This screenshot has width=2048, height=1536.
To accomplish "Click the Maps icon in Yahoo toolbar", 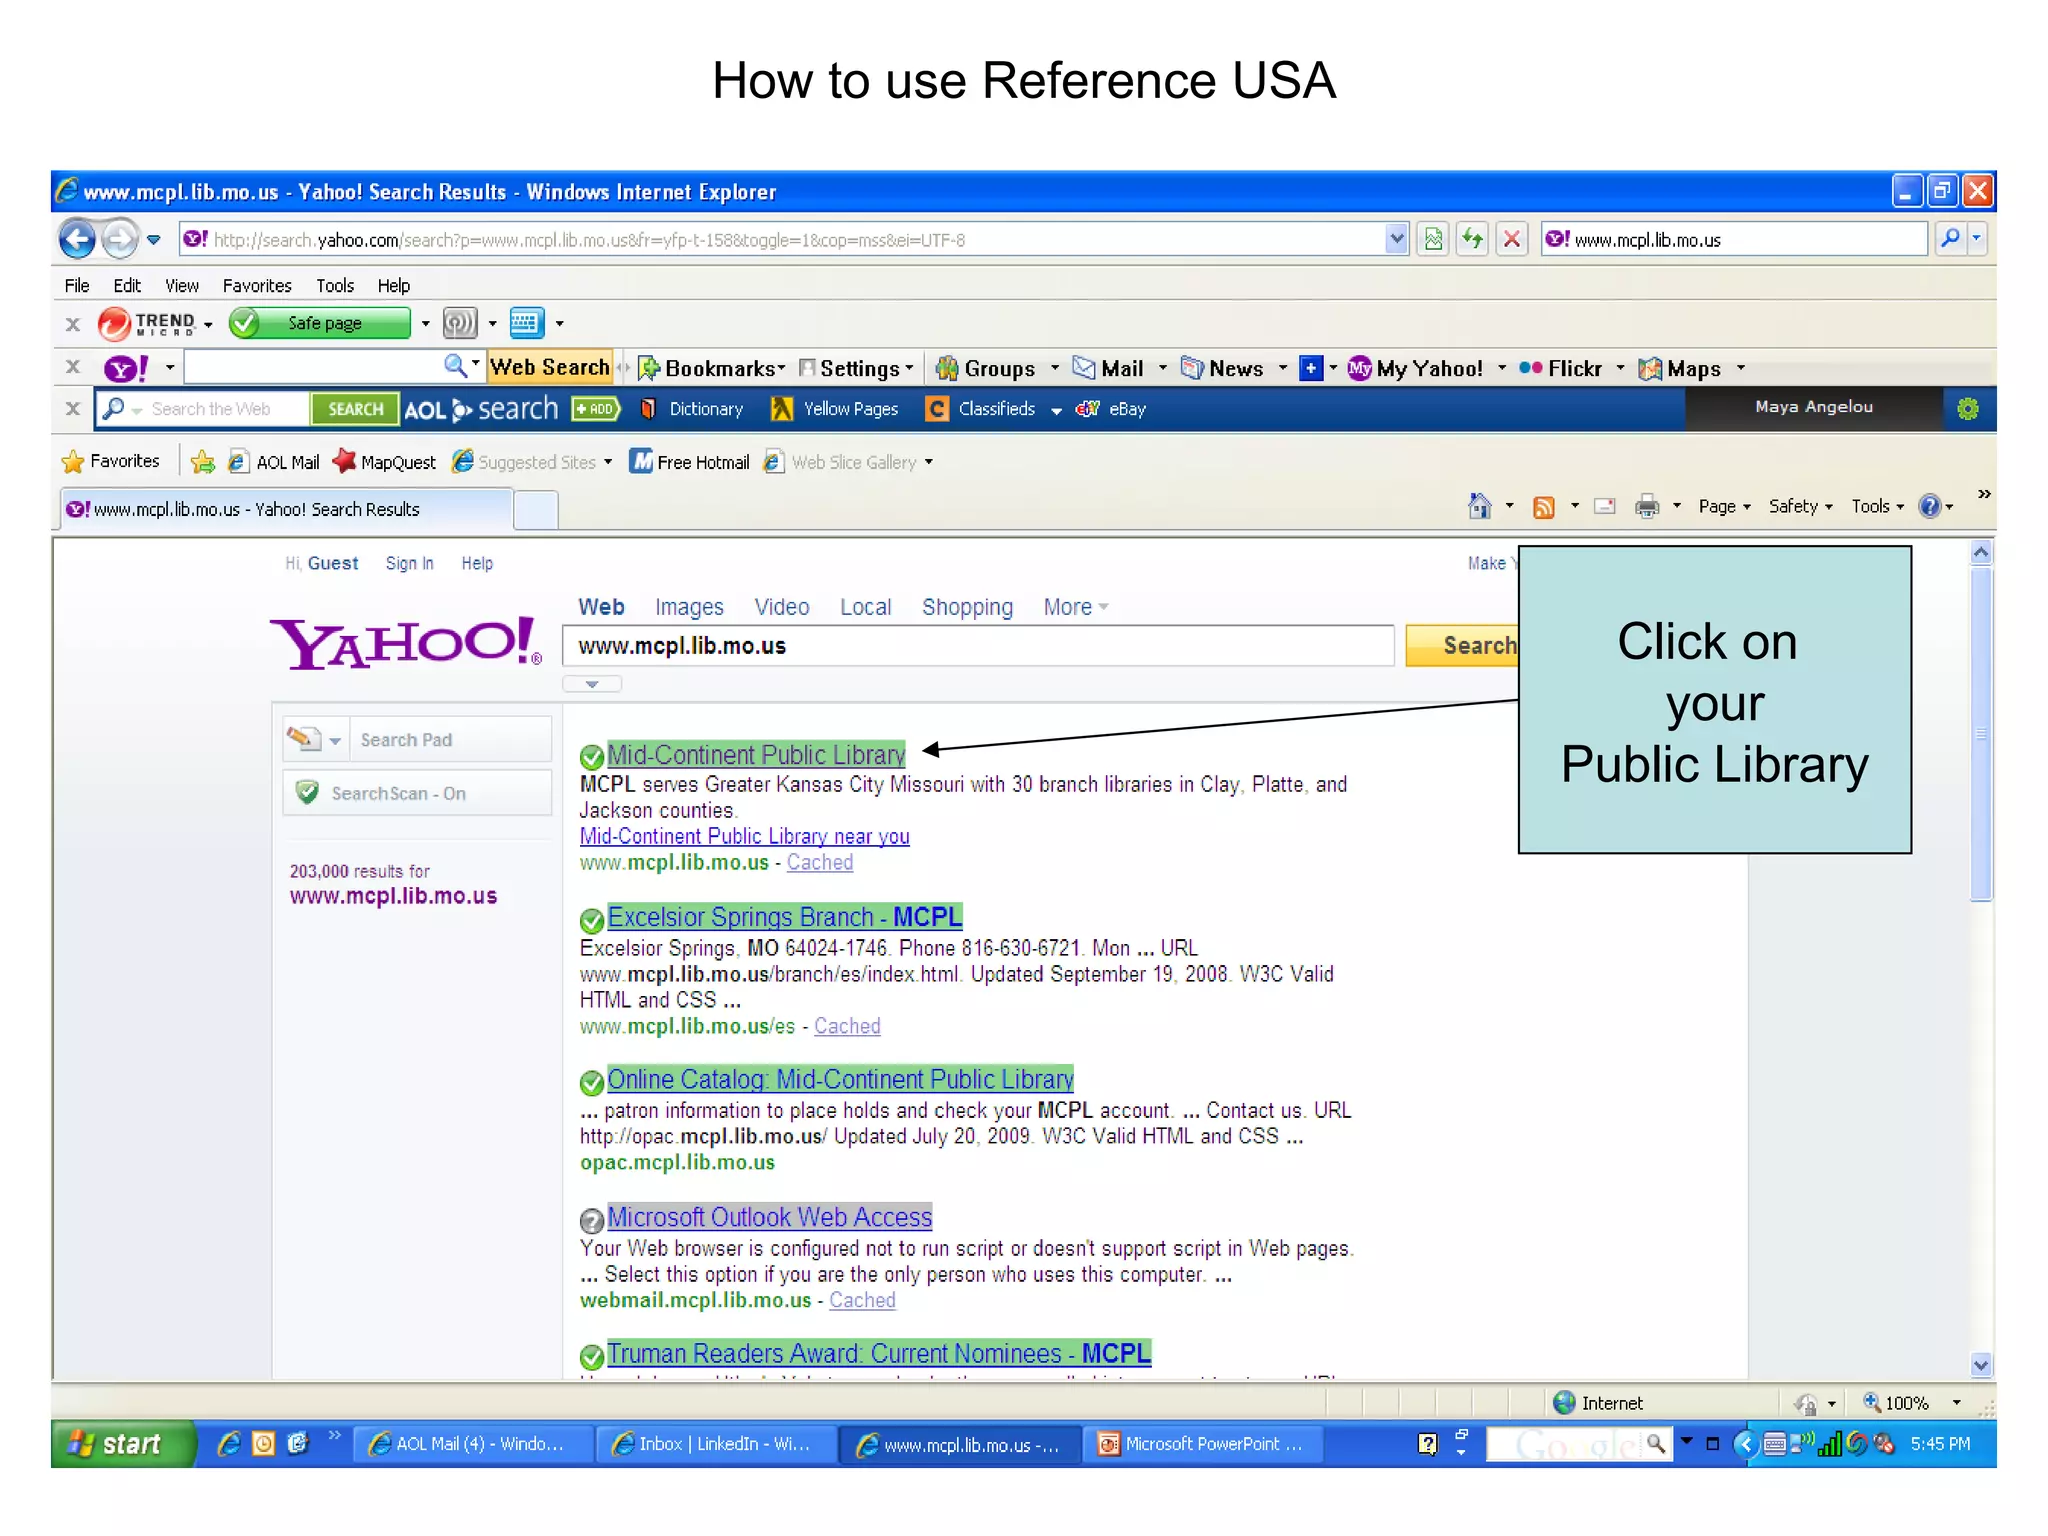I will 1650,368.
